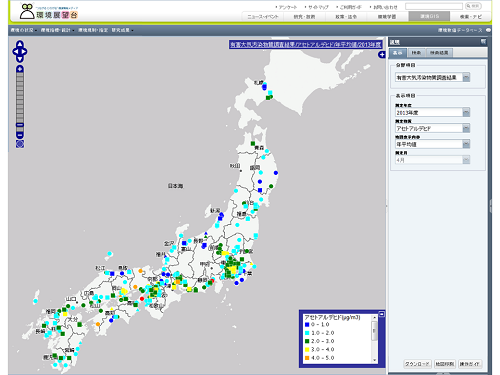The height and width of the screenshot is (375, 500).
Task: Open the 環境数値データベース link
Action: tap(460, 30)
